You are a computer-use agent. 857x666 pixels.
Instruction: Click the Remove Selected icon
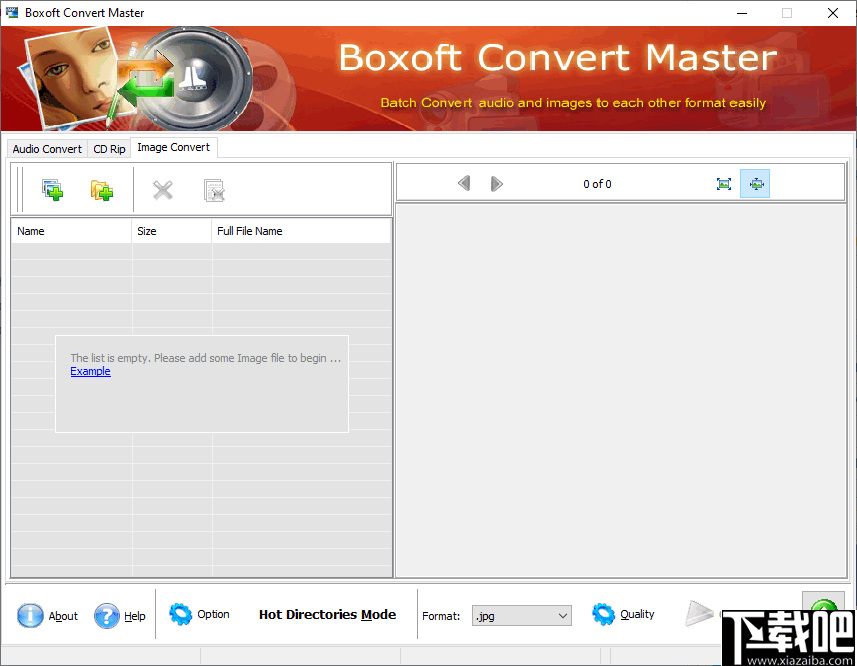pyautogui.click(x=162, y=189)
